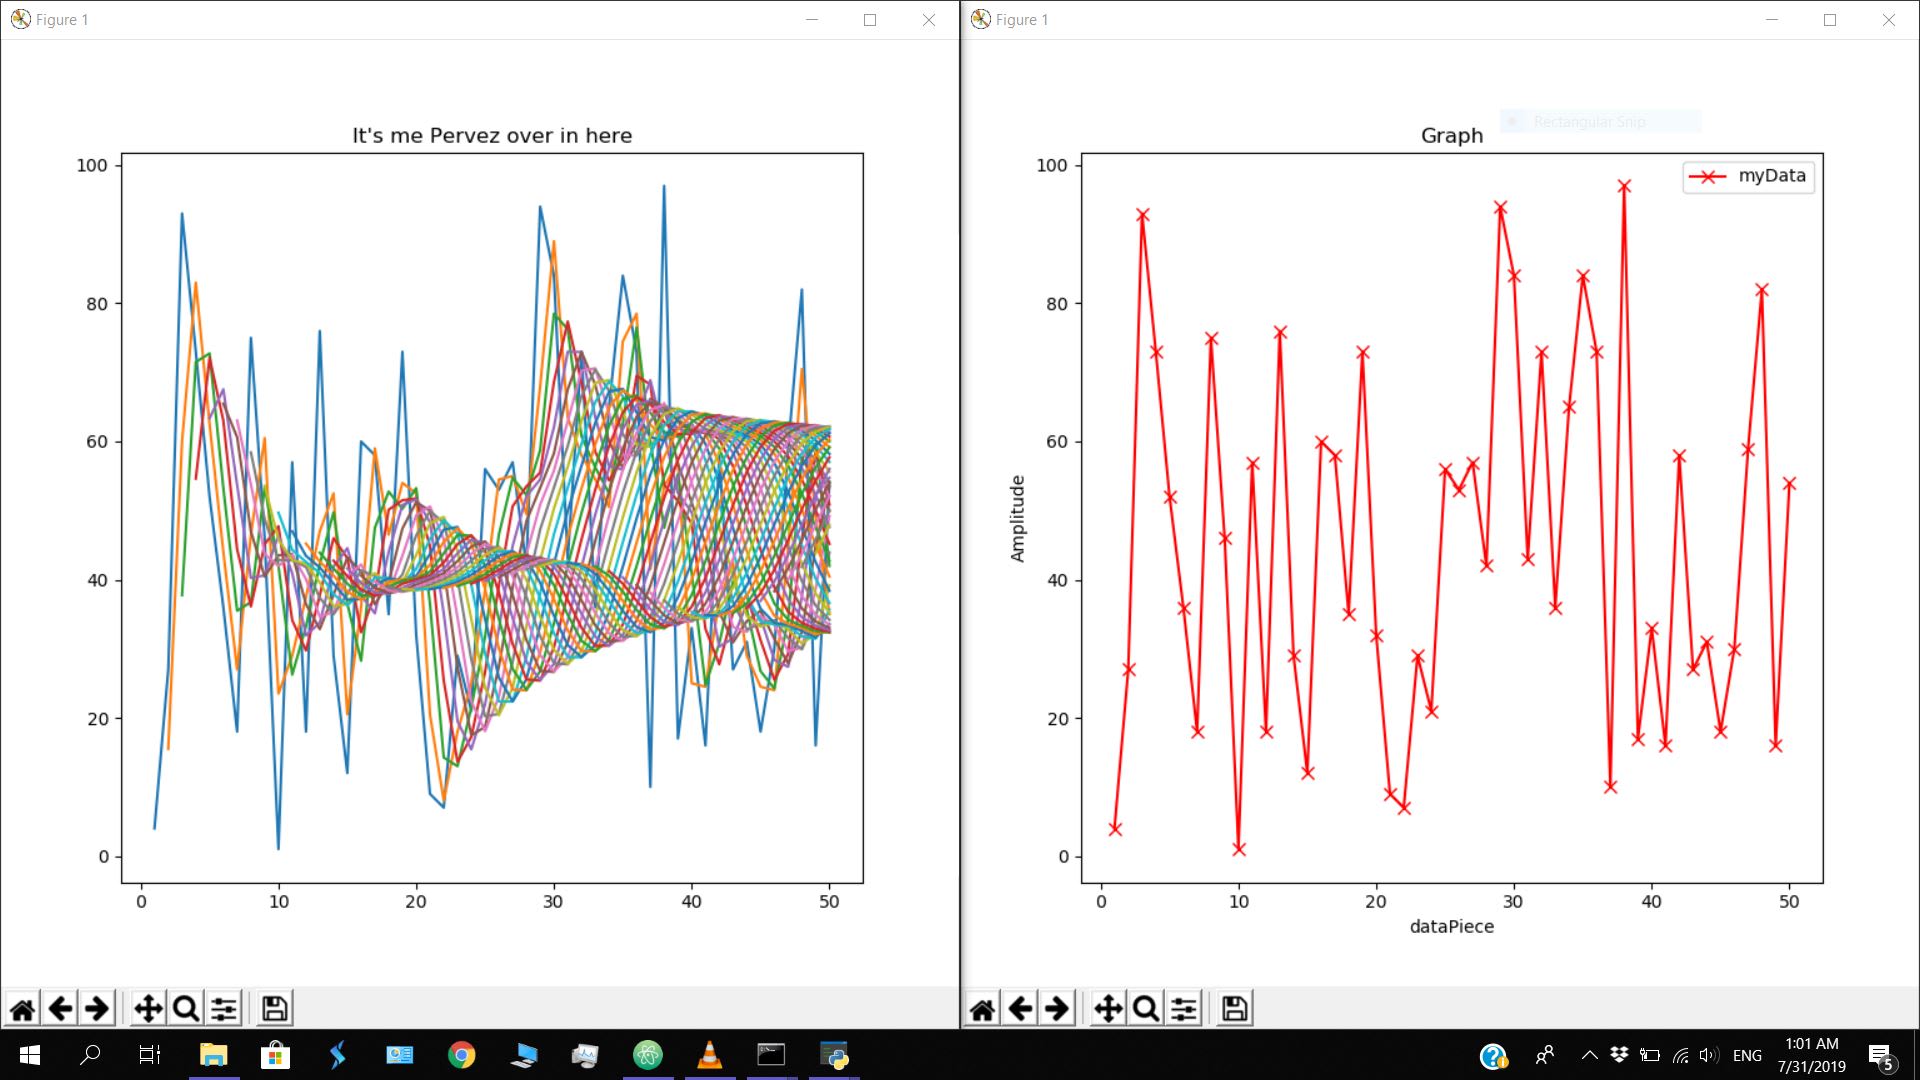Click Back arrow in right figure toolbar
This screenshot has width=1920, height=1080.
coord(1020,1008)
